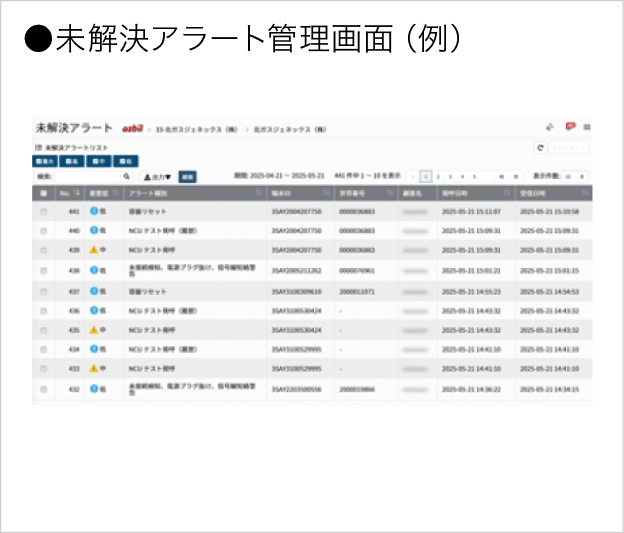Open the red notification message icon
This screenshot has width=624, height=533.
(570, 128)
